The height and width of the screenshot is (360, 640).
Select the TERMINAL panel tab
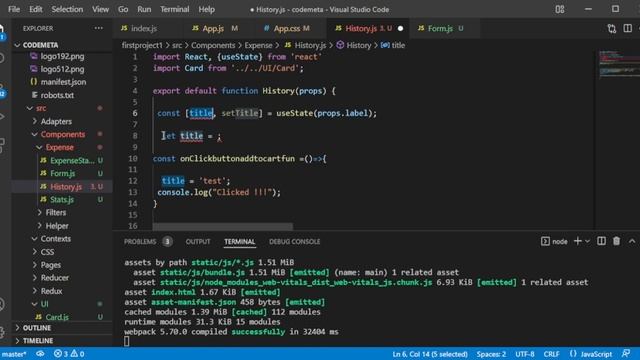(240, 242)
